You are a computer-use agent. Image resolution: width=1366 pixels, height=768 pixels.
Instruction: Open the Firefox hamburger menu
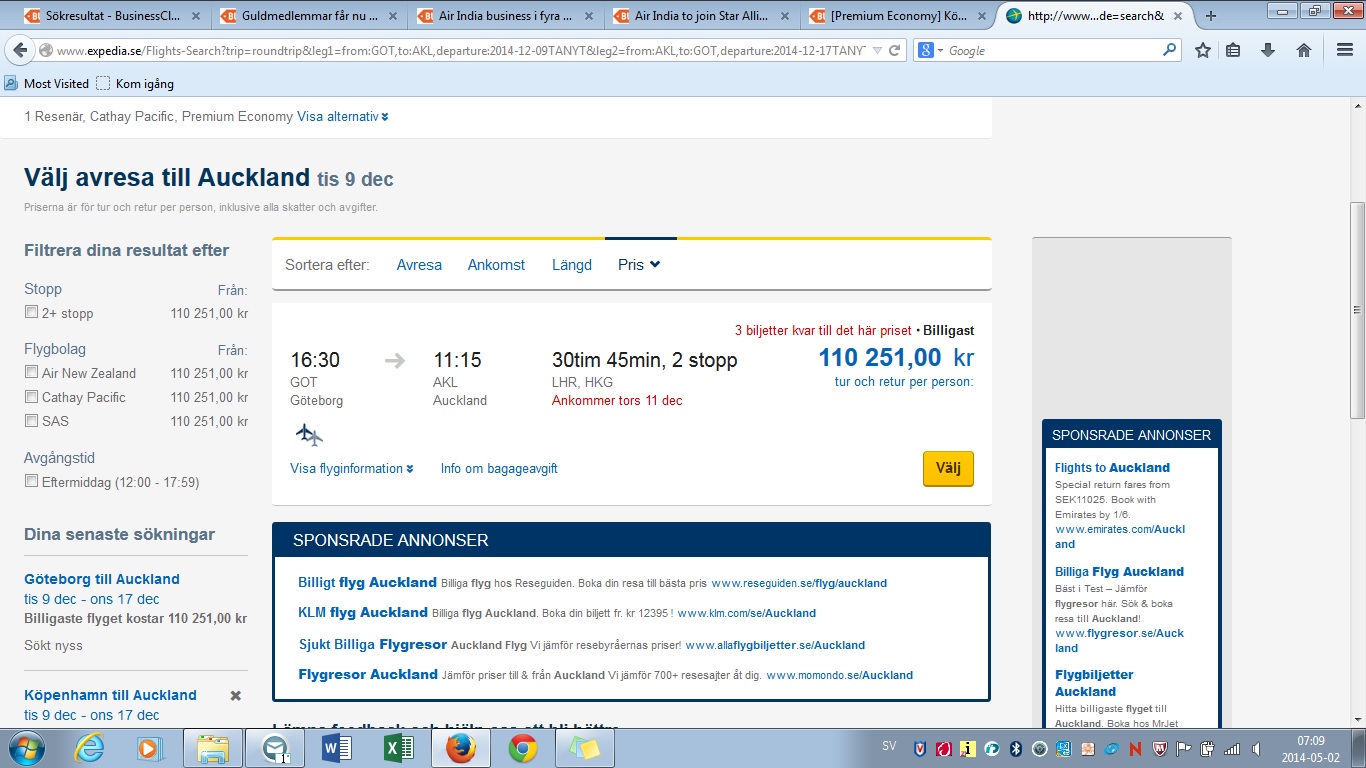(x=1344, y=50)
